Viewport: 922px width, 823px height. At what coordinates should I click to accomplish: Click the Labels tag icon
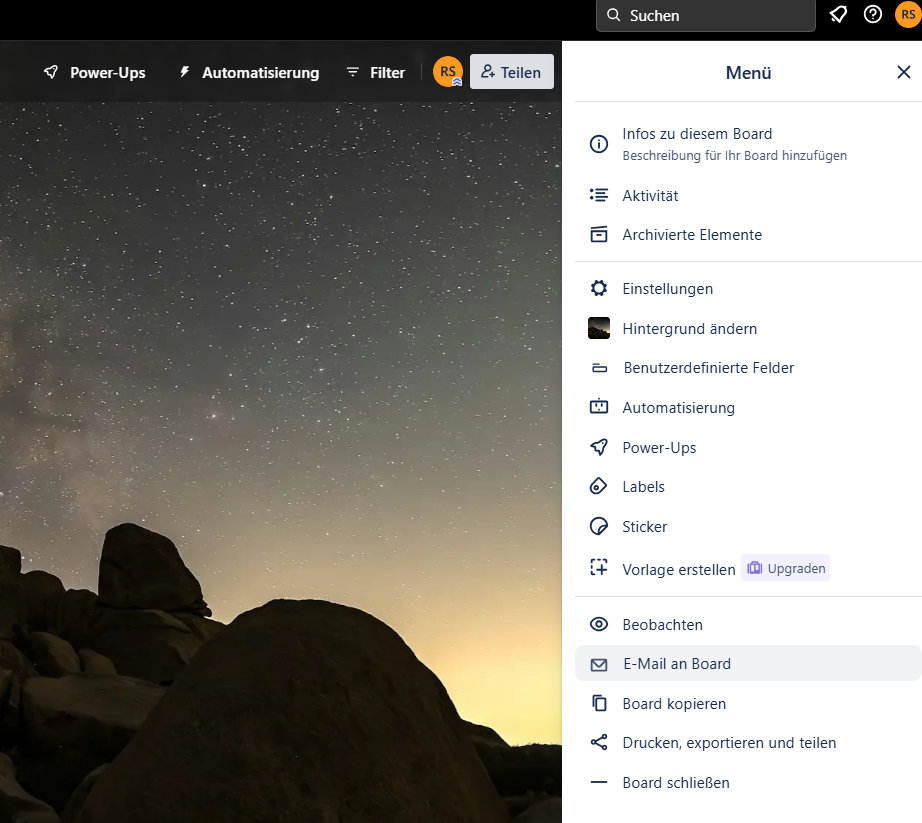599,487
